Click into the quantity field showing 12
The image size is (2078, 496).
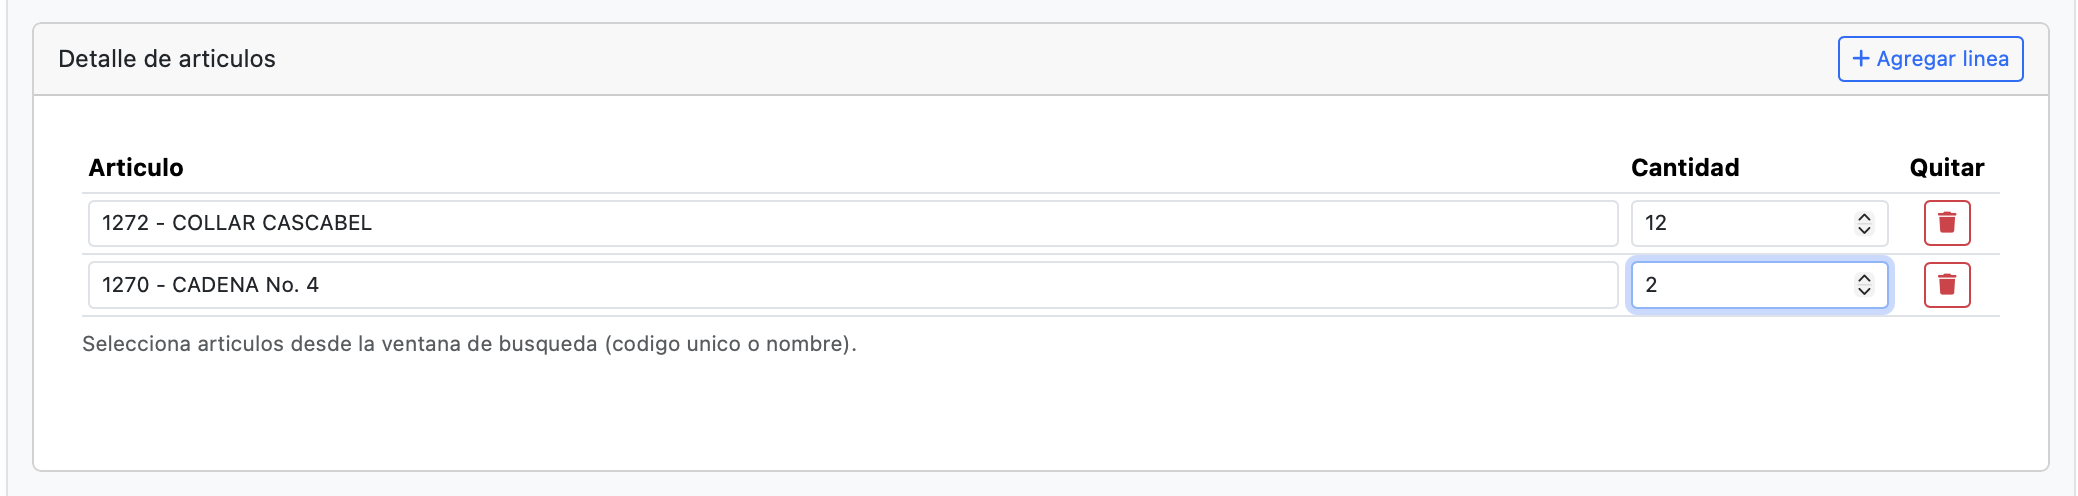1740,223
